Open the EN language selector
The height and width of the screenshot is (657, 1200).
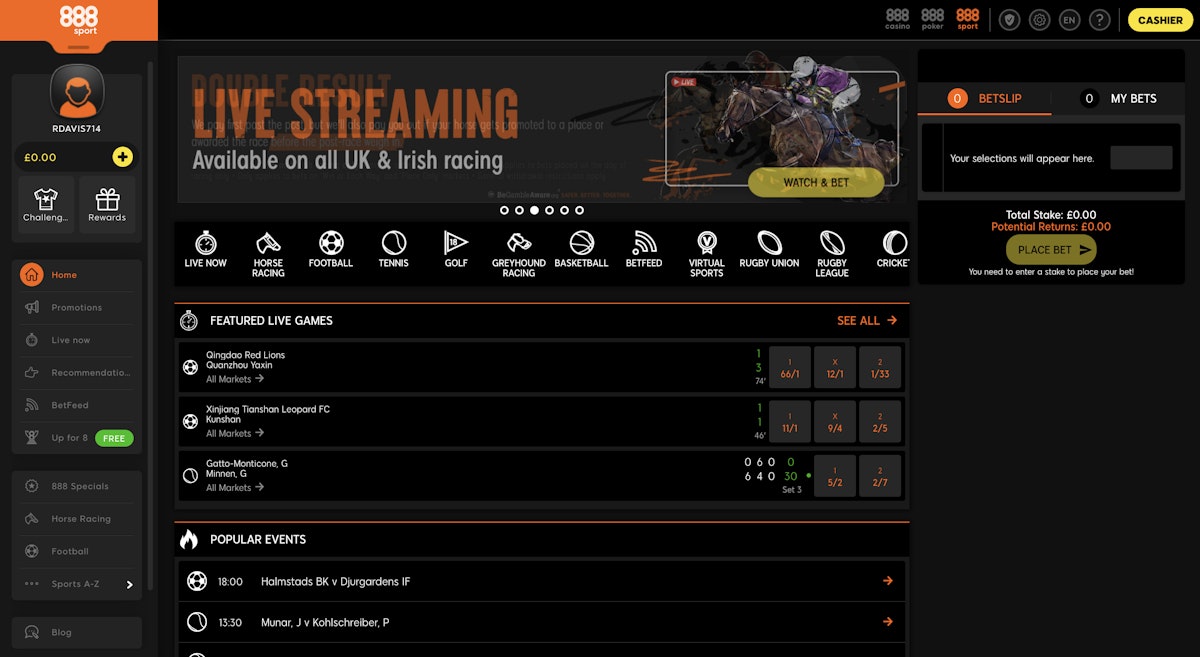pyautogui.click(x=1069, y=20)
